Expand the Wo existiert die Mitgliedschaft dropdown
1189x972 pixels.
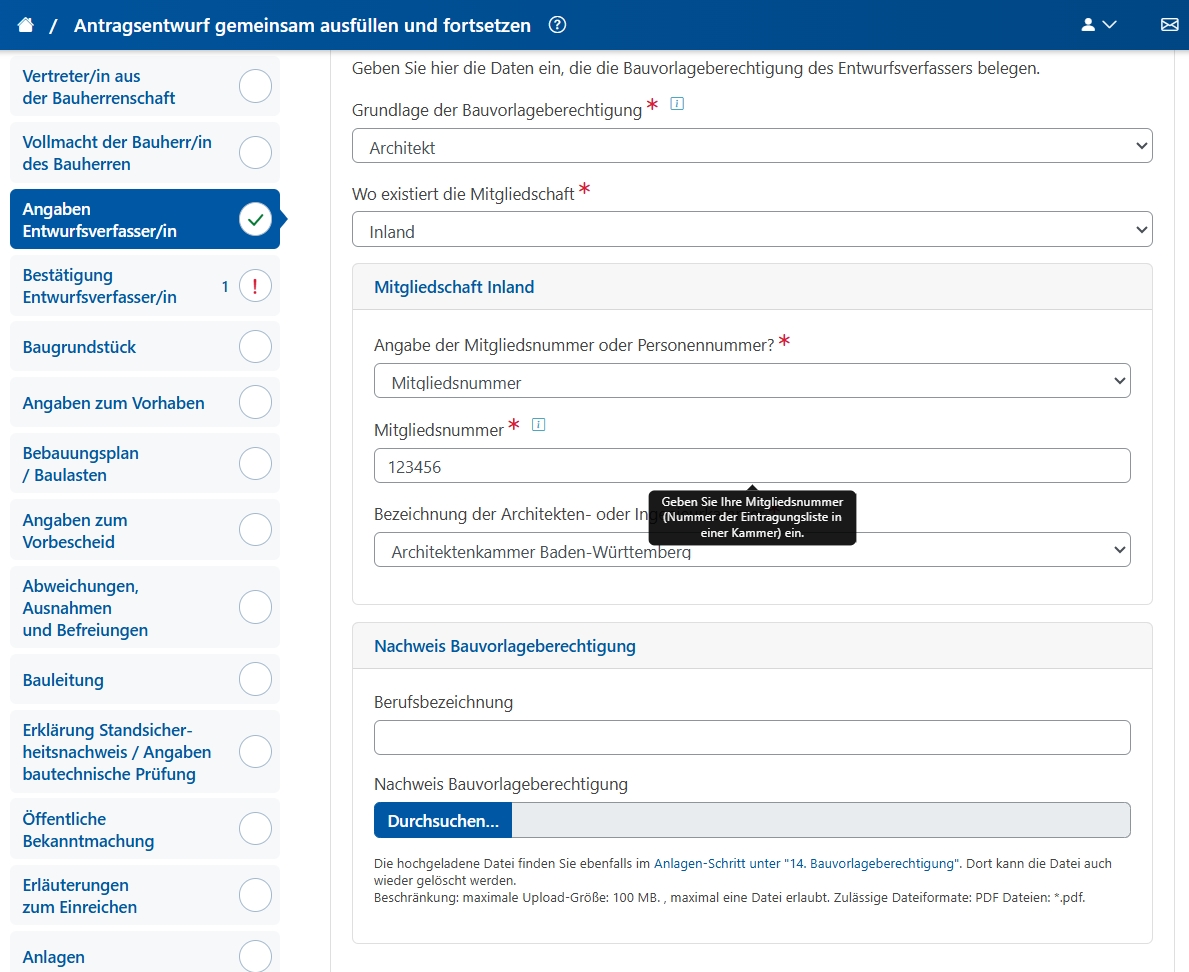click(x=751, y=231)
